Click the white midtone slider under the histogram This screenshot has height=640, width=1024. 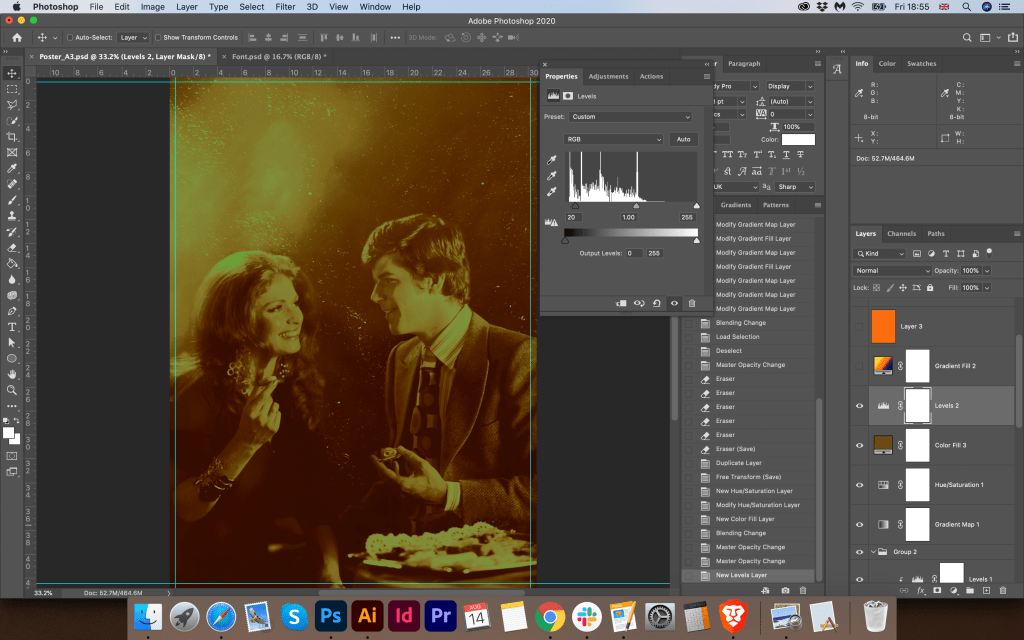[x=636, y=206]
